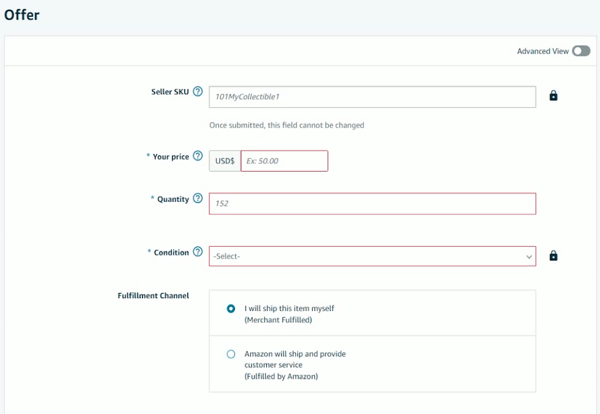Click the USD$ currency prefix box
The image size is (600, 414).
coord(225,161)
